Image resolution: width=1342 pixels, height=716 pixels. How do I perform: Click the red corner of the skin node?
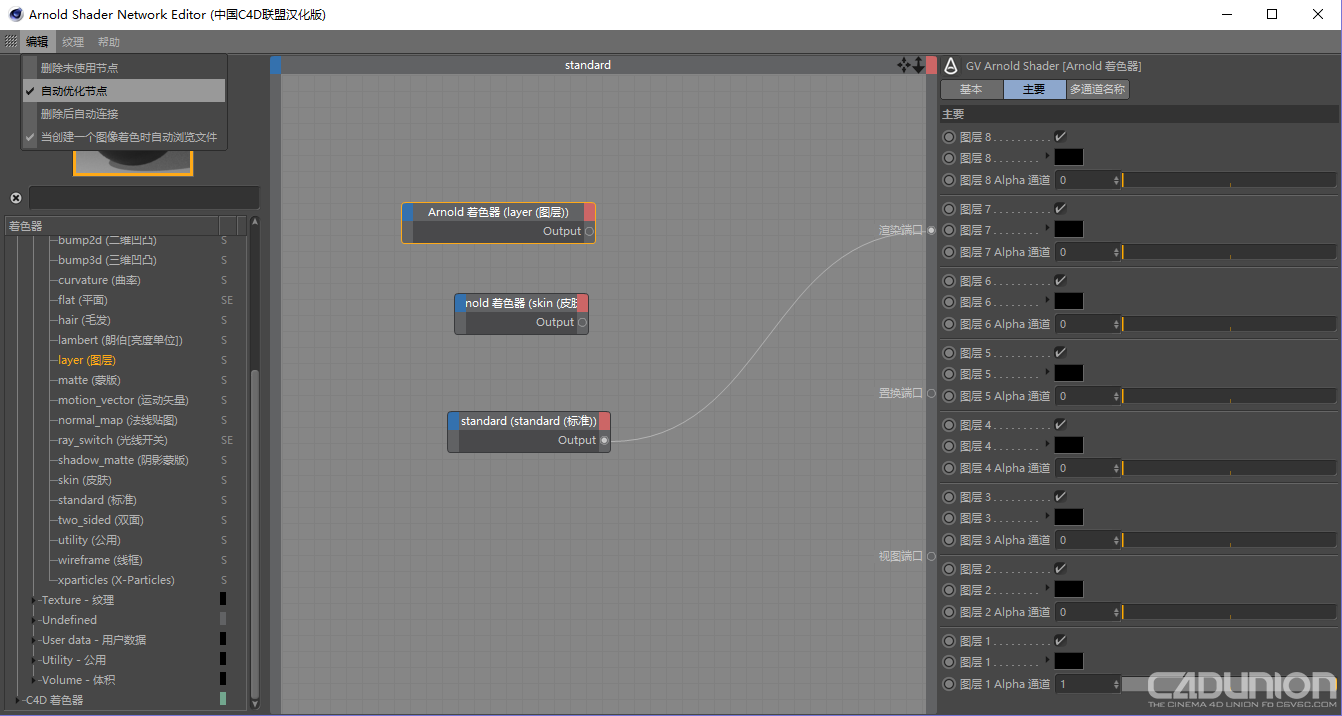pos(583,303)
